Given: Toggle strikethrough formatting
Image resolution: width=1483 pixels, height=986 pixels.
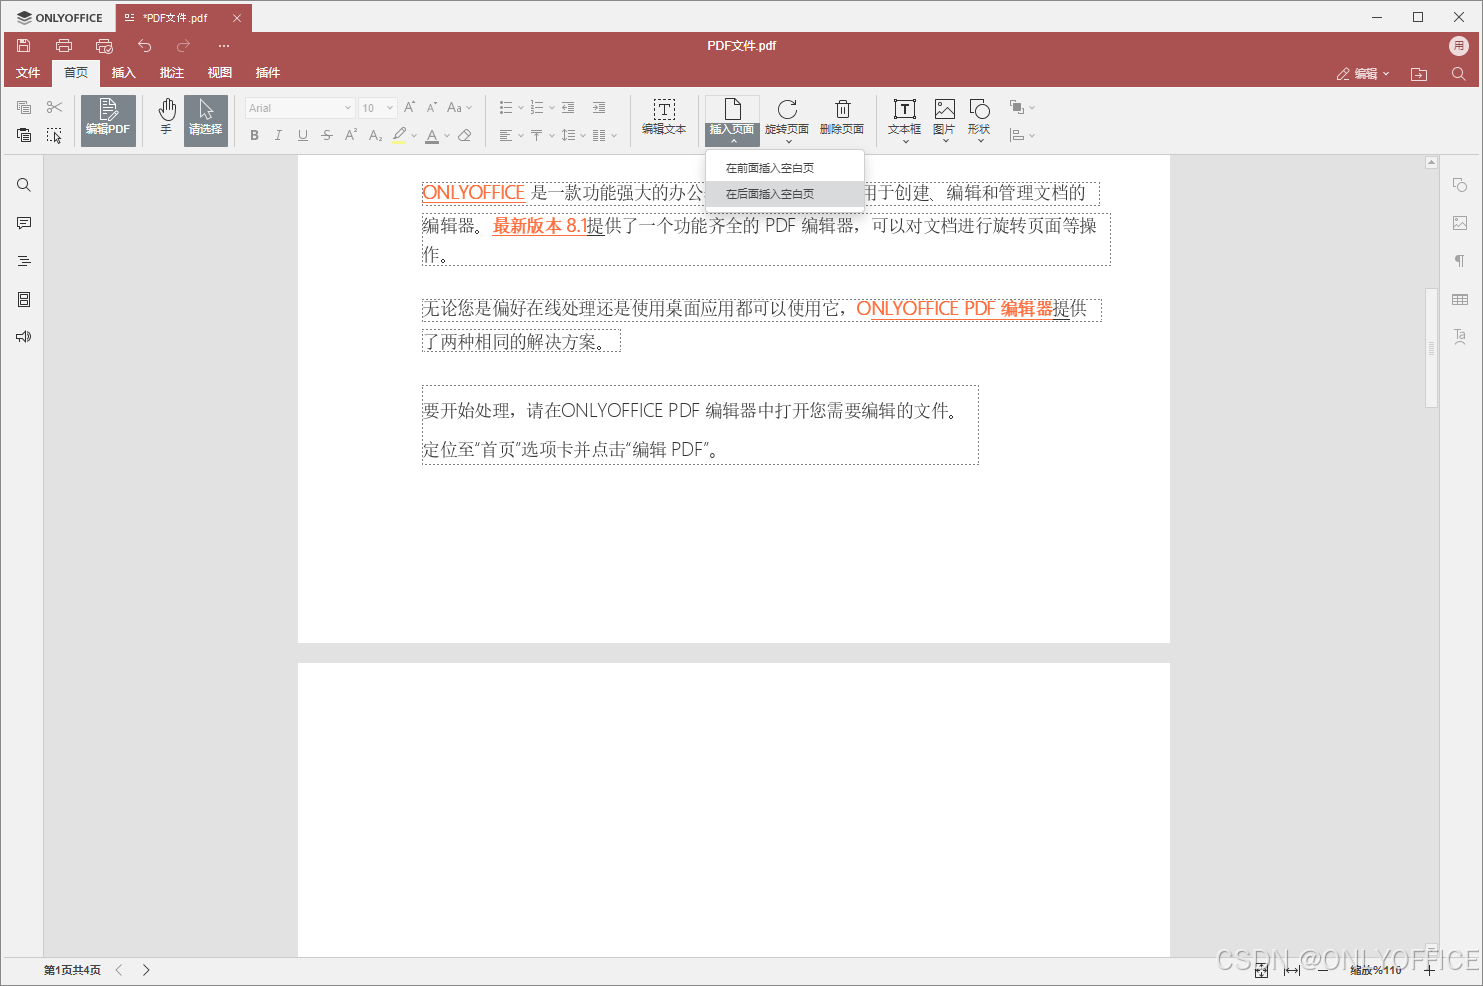Looking at the screenshot, I should click(x=327, y=136).
